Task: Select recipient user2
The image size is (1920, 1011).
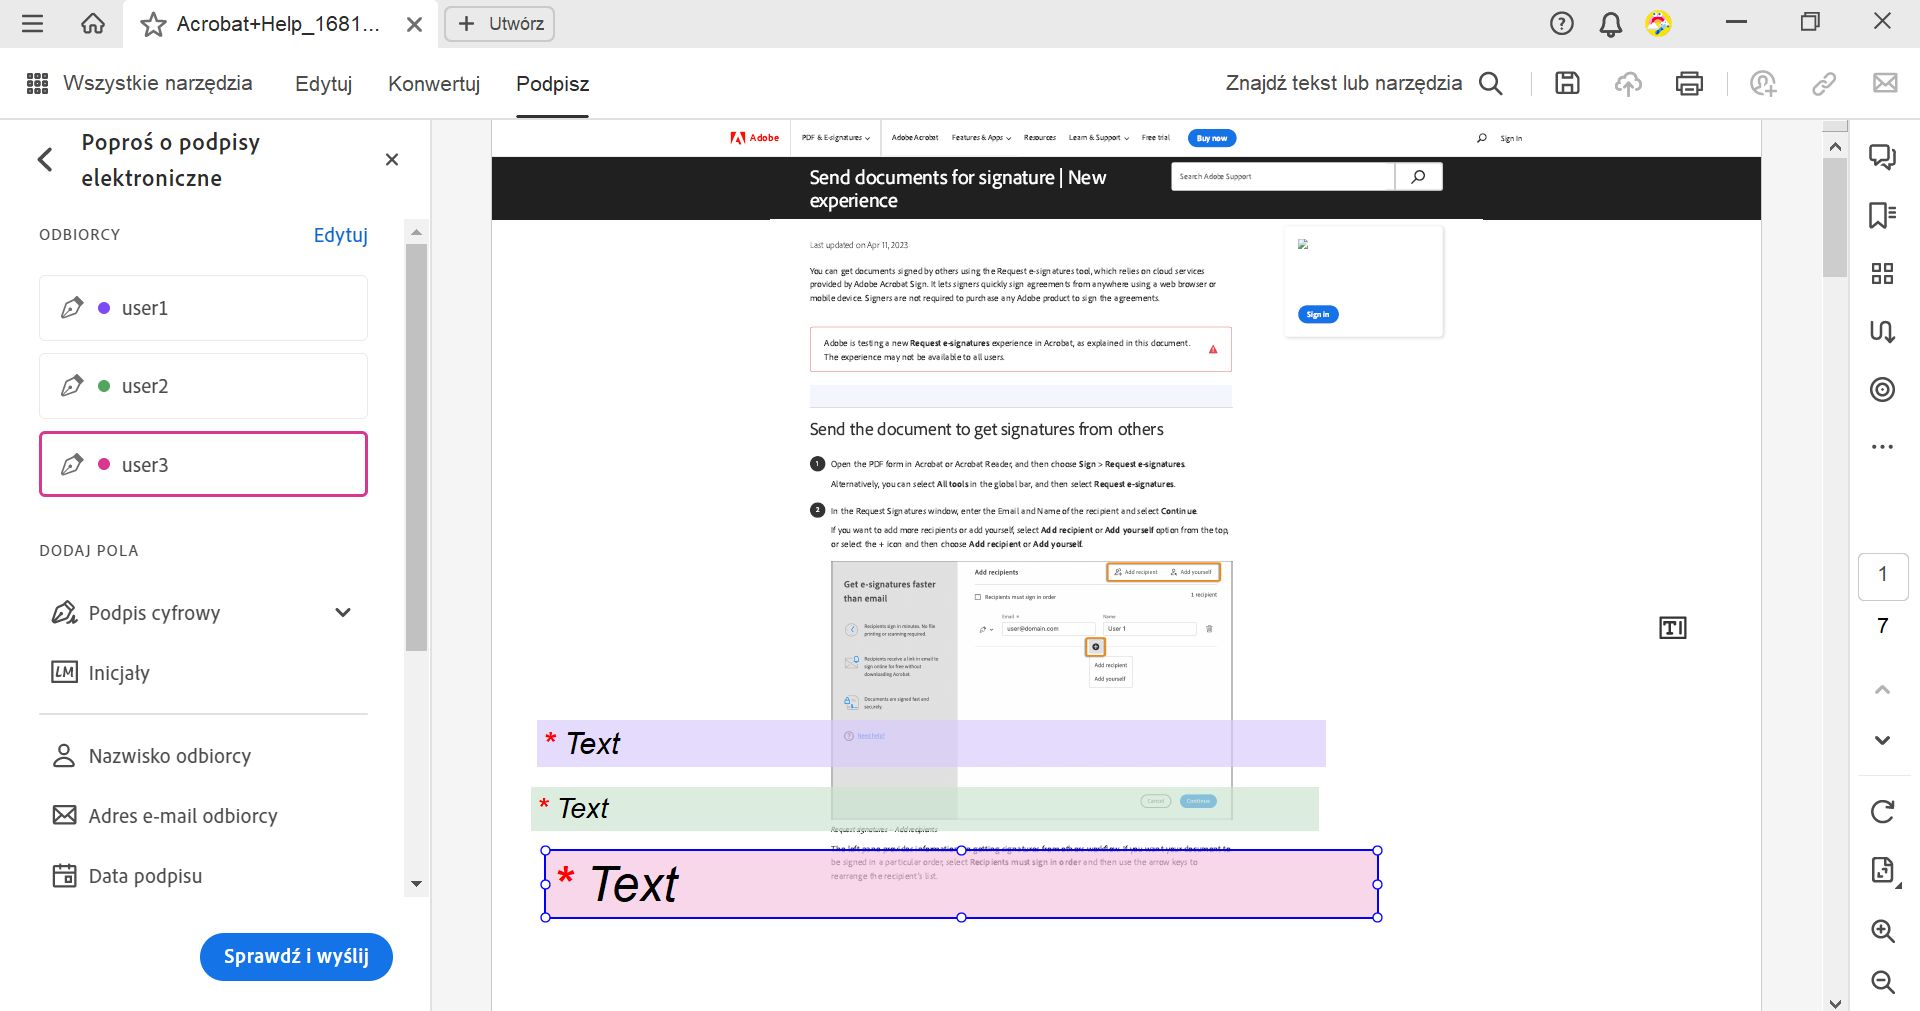Action: tap(203, 386)
